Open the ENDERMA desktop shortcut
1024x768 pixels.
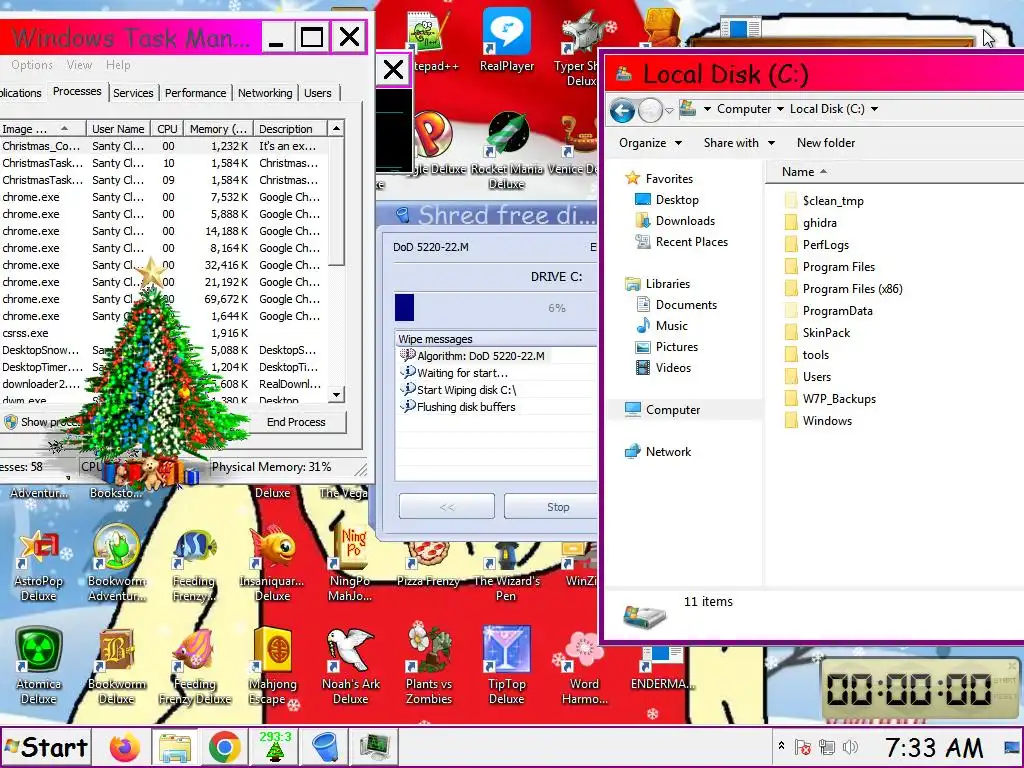coord(662,669)
